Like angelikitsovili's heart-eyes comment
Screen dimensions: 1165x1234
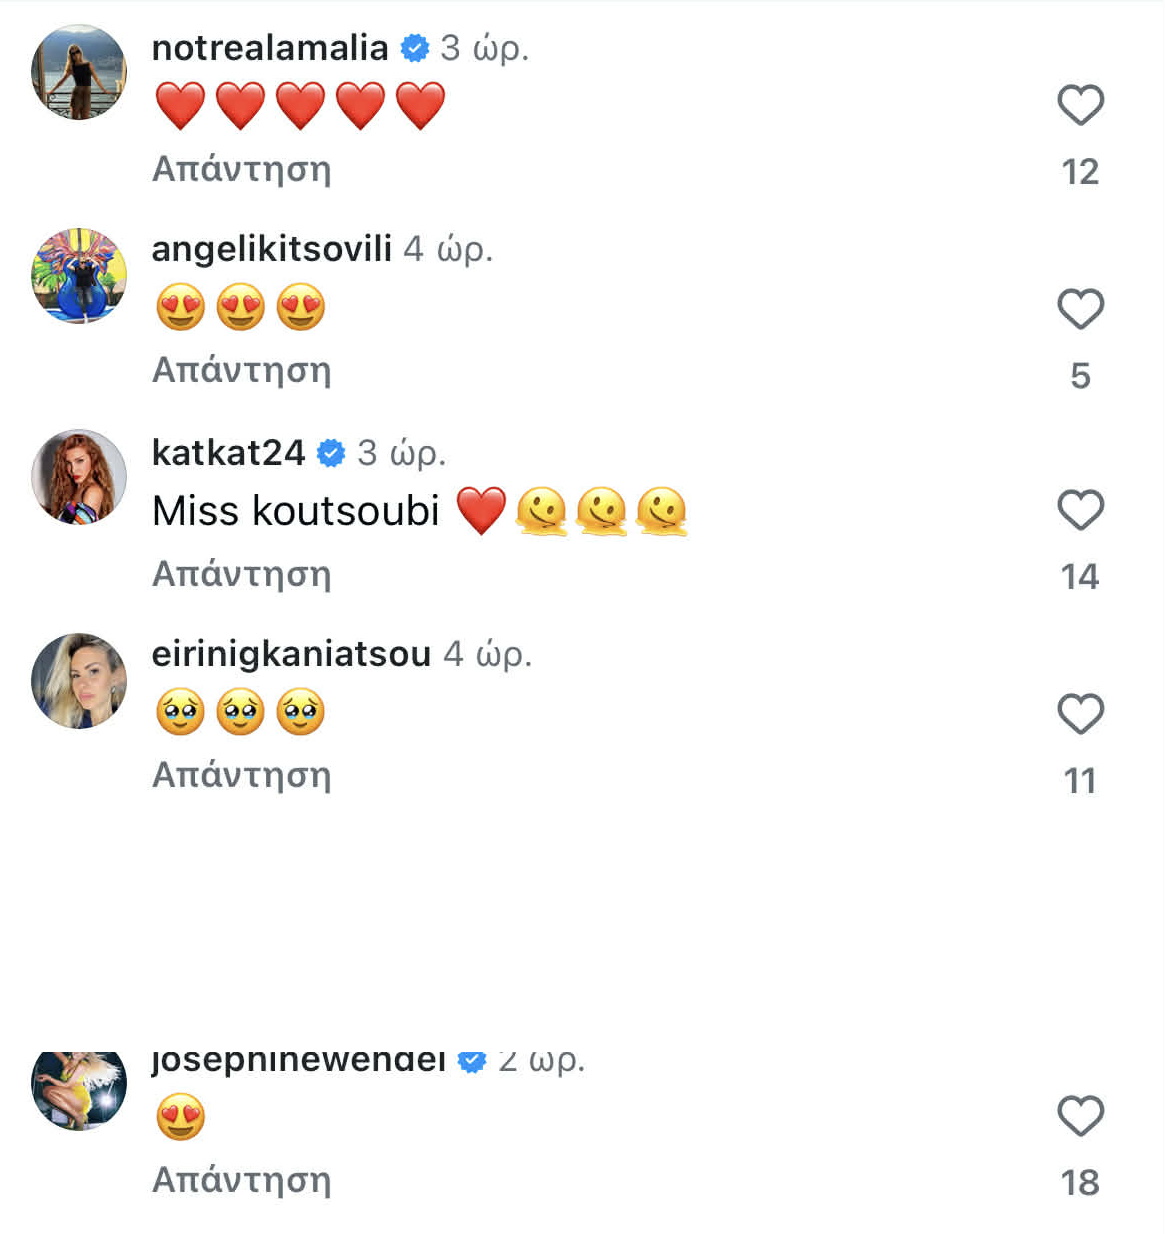click(x=1080, y=309)
